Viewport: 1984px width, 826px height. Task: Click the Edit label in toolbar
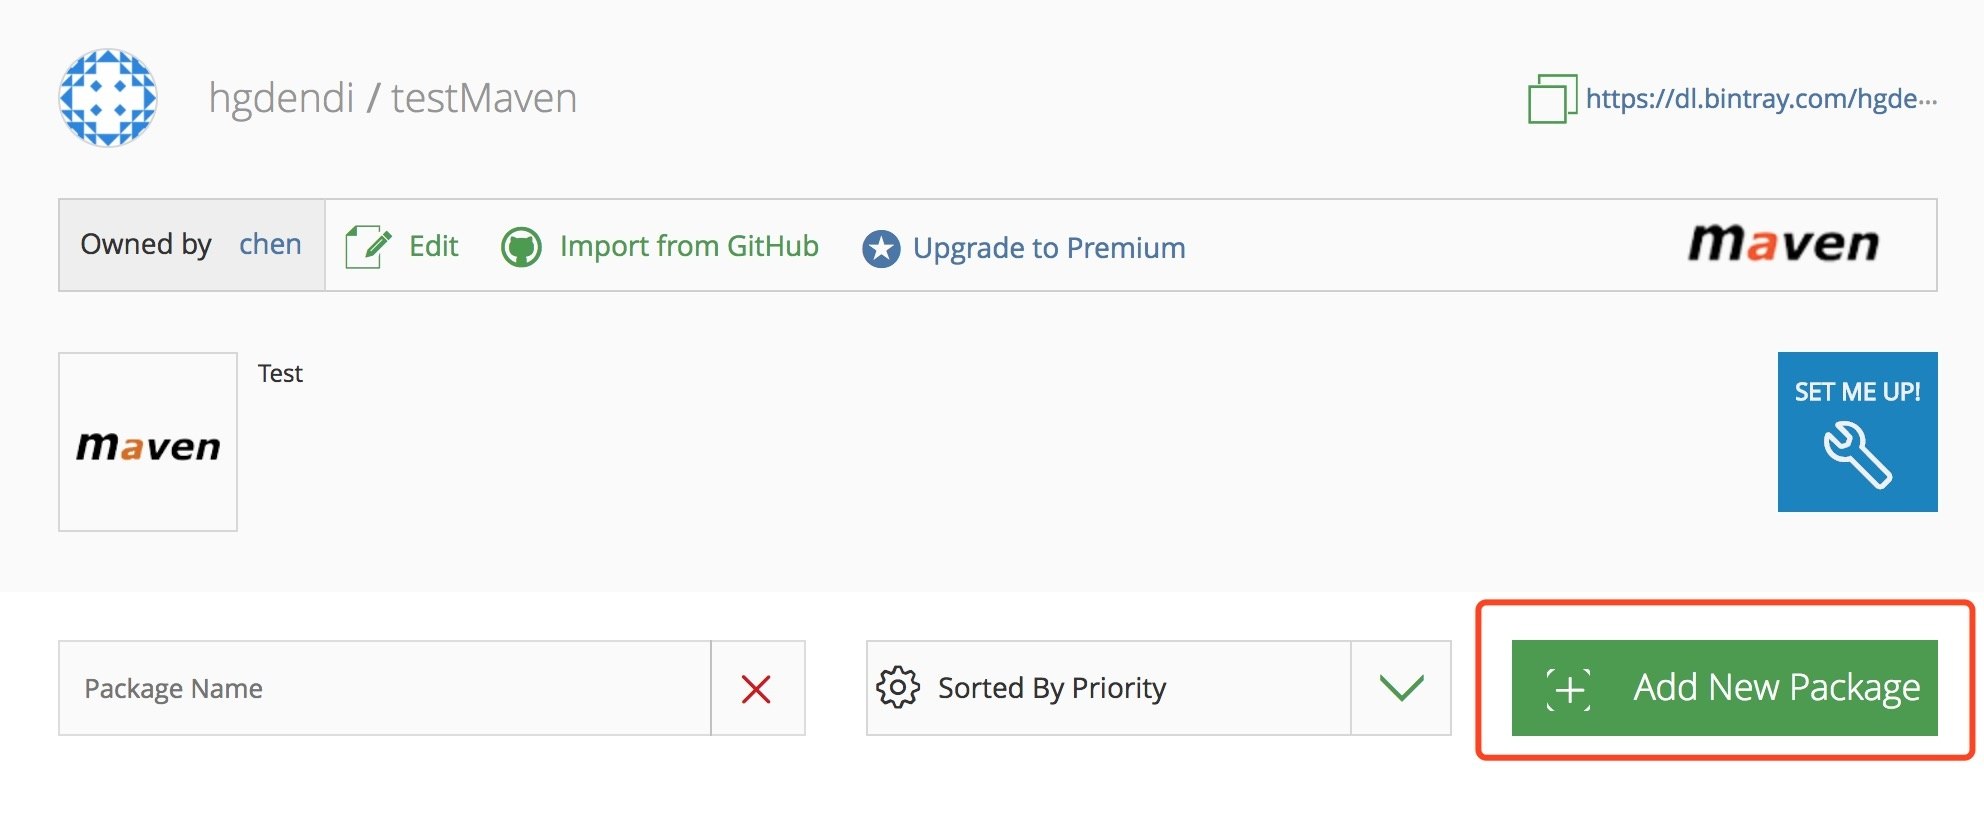click(x=433, y=246)
